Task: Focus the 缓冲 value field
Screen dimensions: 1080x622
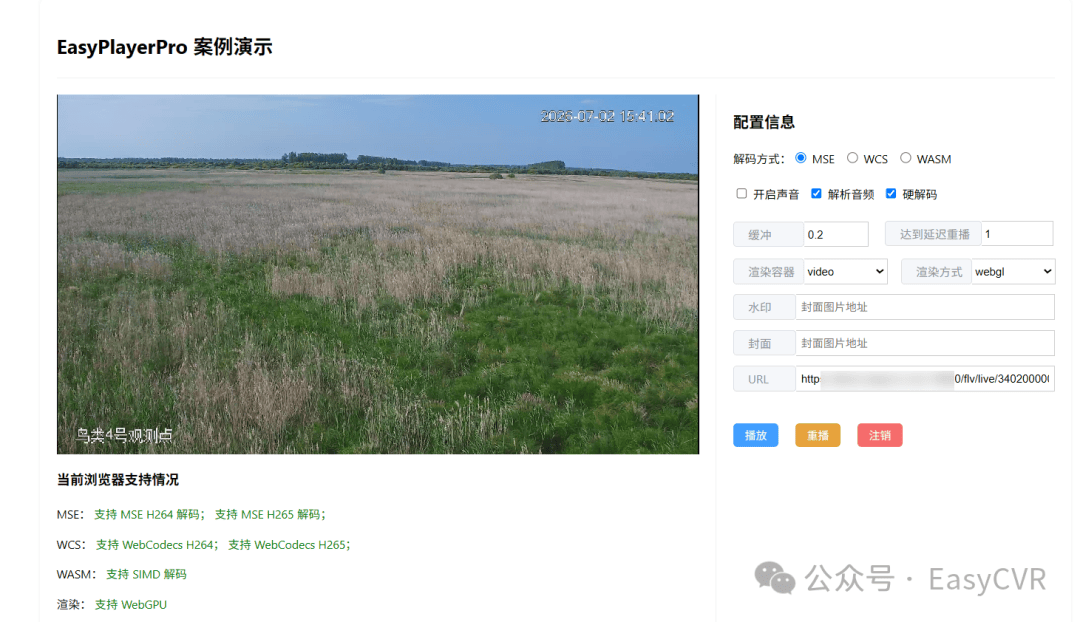Action: (835, 234)
